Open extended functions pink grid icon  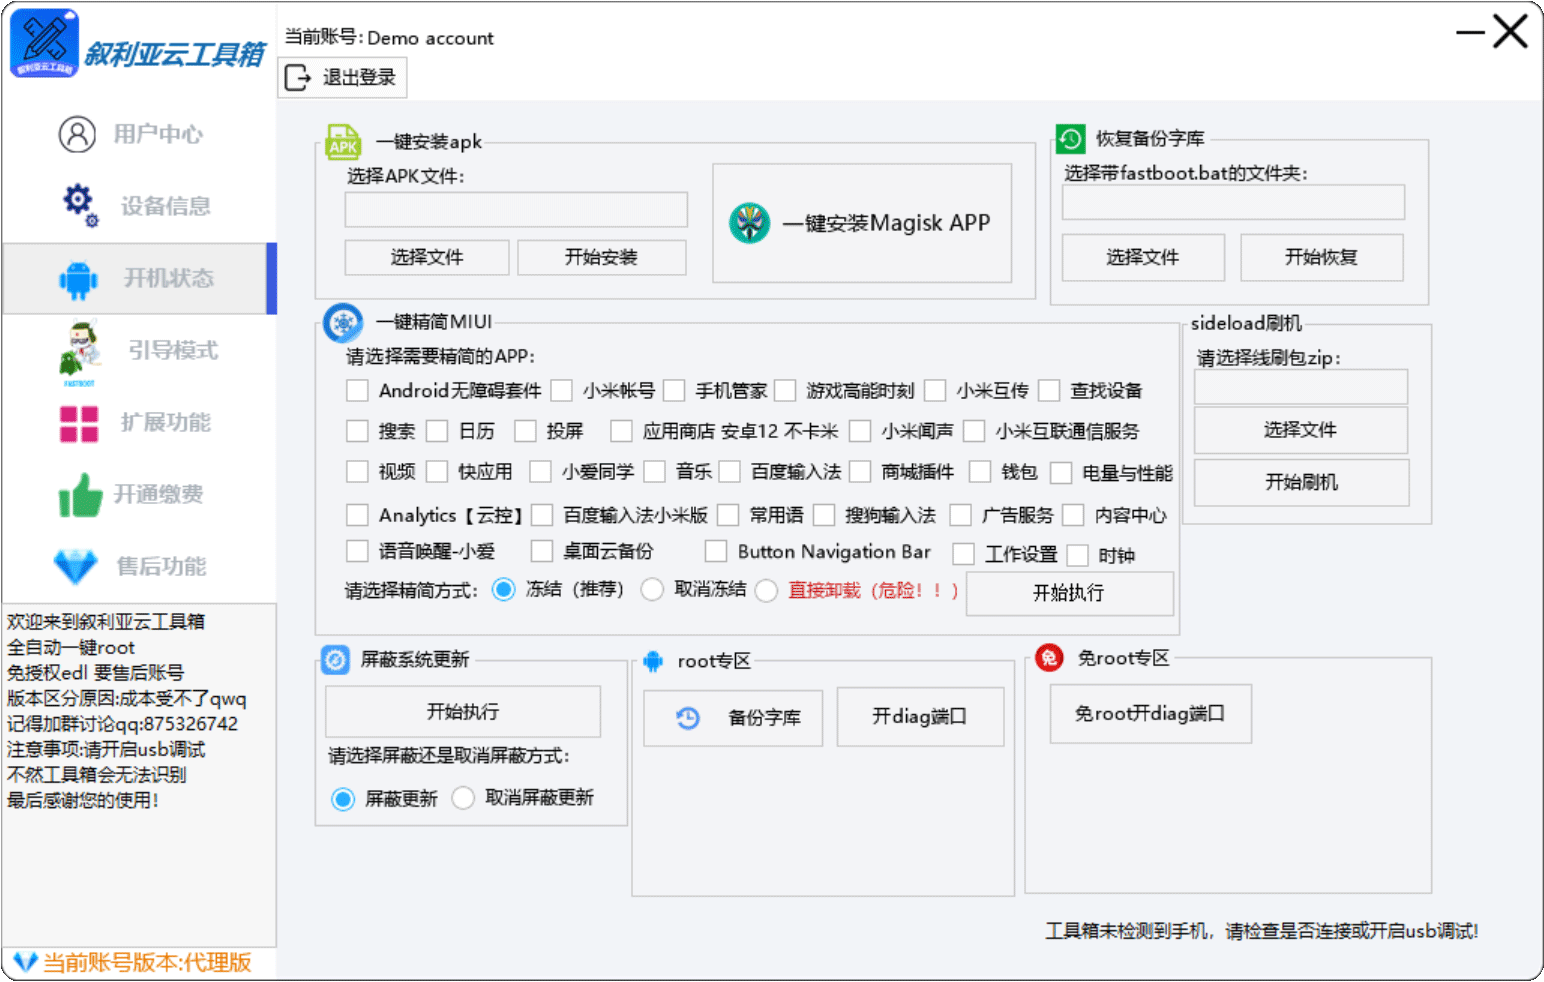click(x=79, y=423)
